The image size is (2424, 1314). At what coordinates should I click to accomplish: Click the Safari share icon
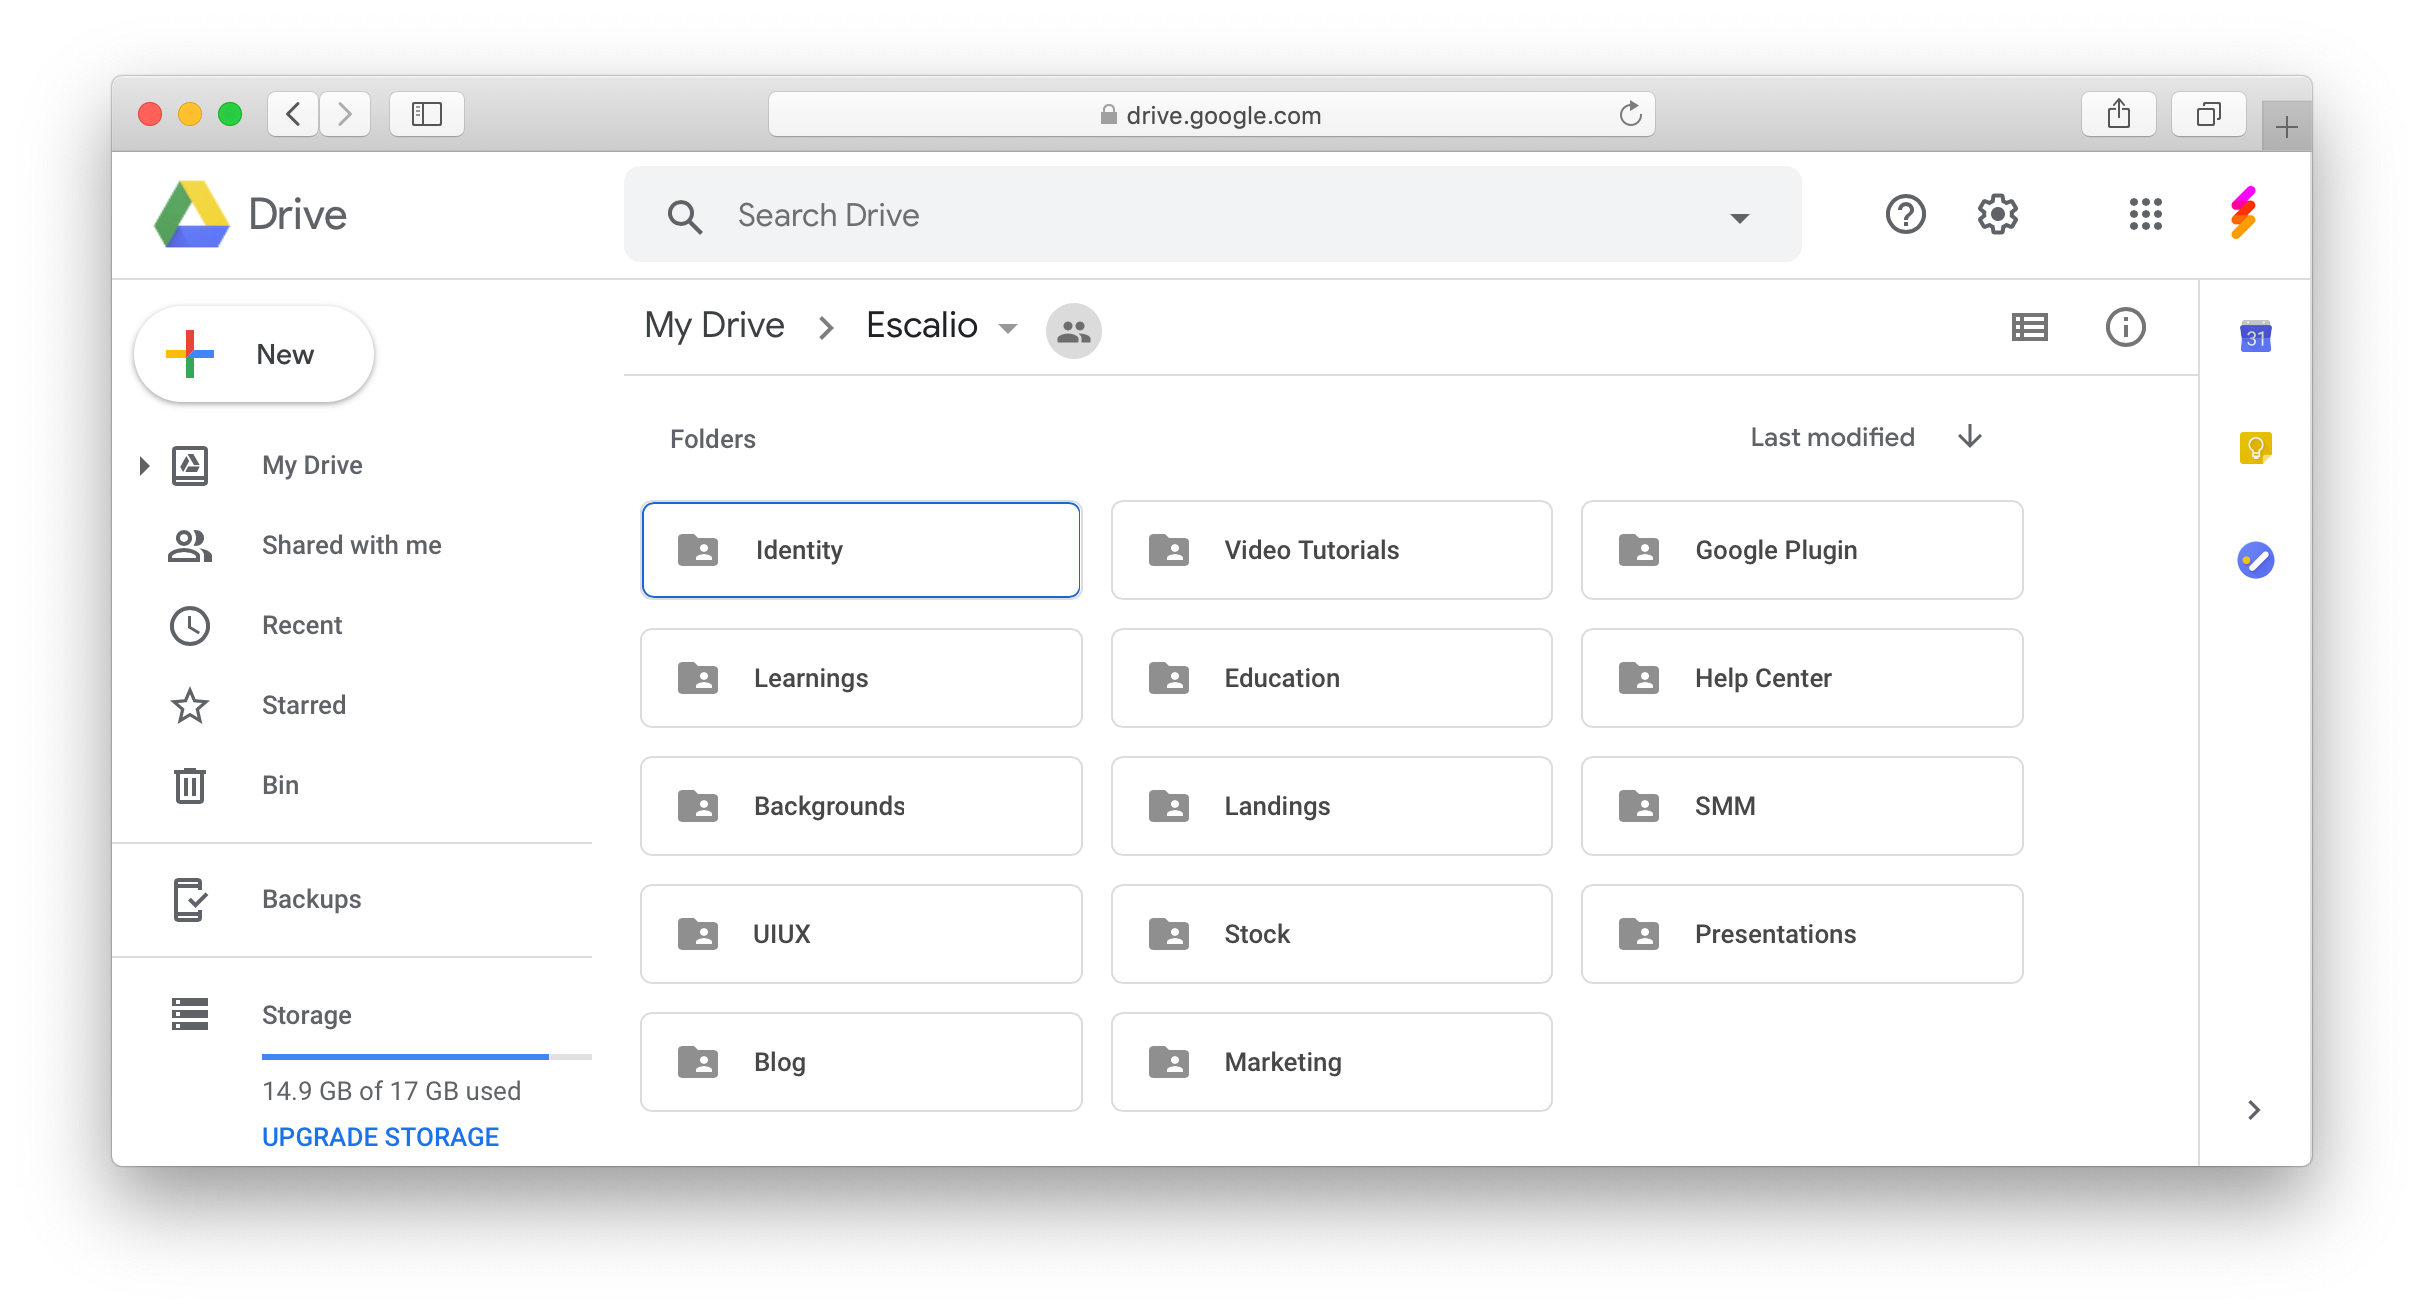[2119, 114]
